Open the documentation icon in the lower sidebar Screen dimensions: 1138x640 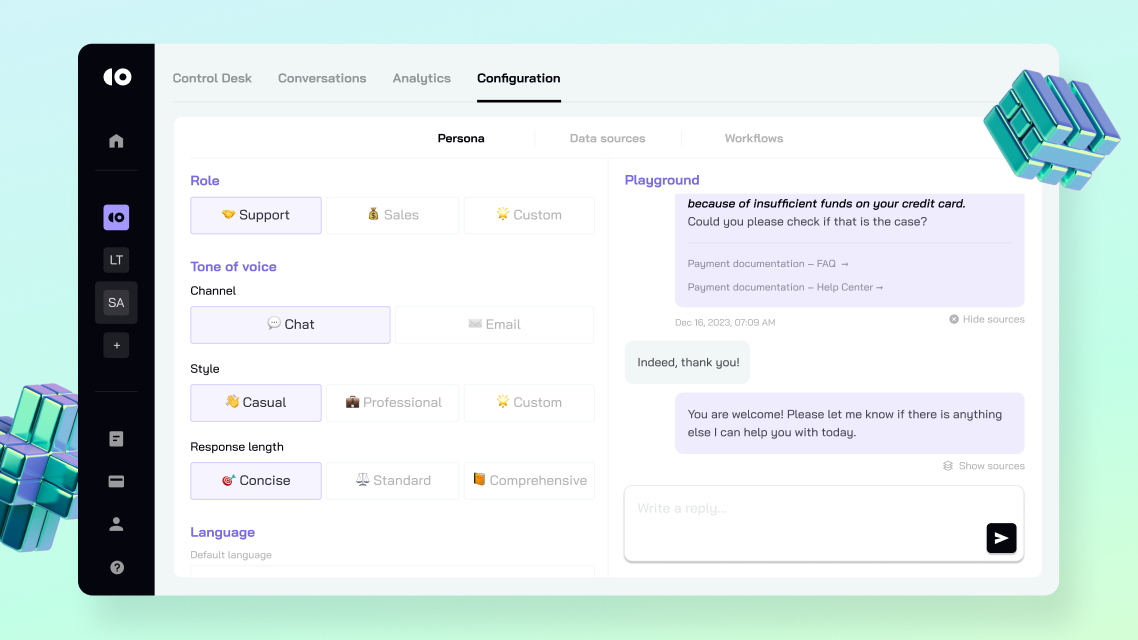(116, 438)
